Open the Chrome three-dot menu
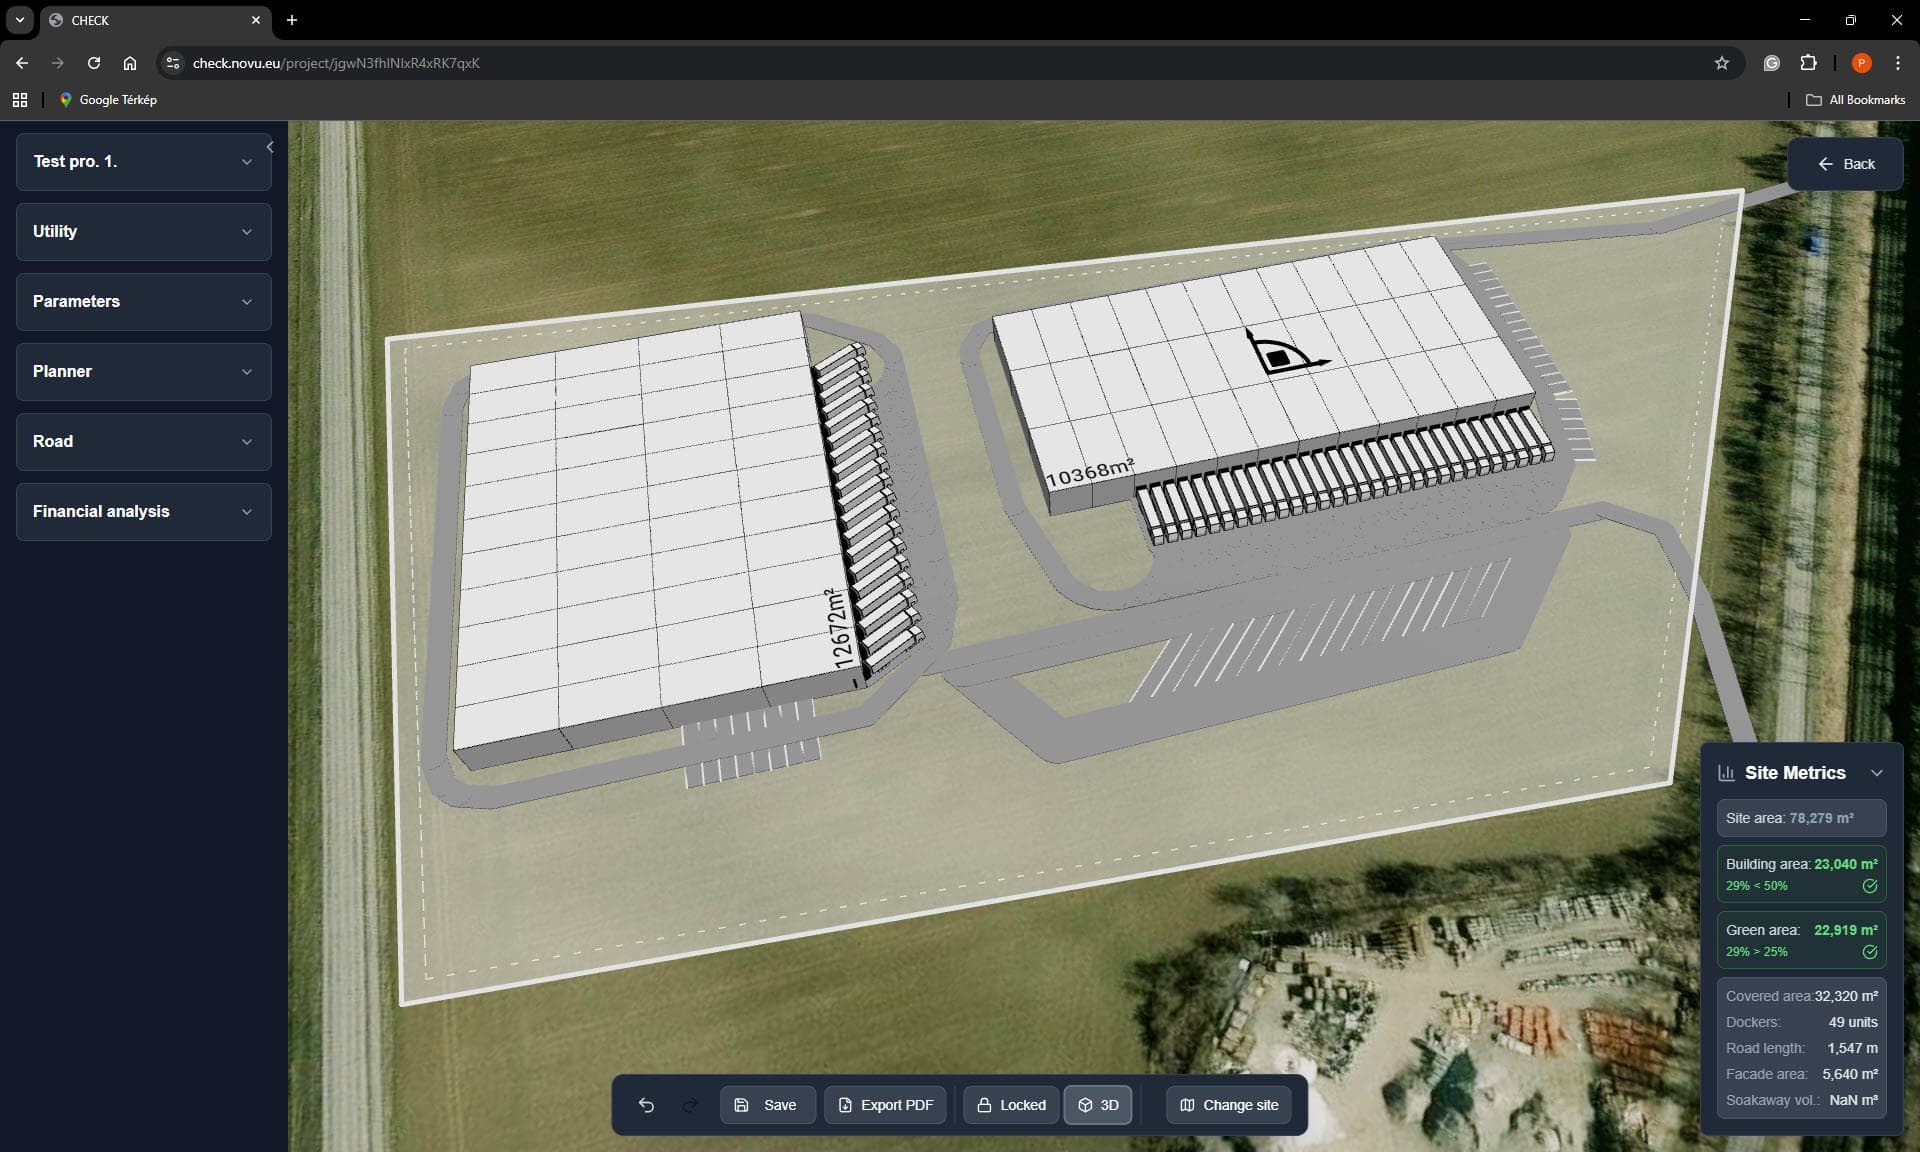The image size is (1920, 1152). pos(1898,63)
